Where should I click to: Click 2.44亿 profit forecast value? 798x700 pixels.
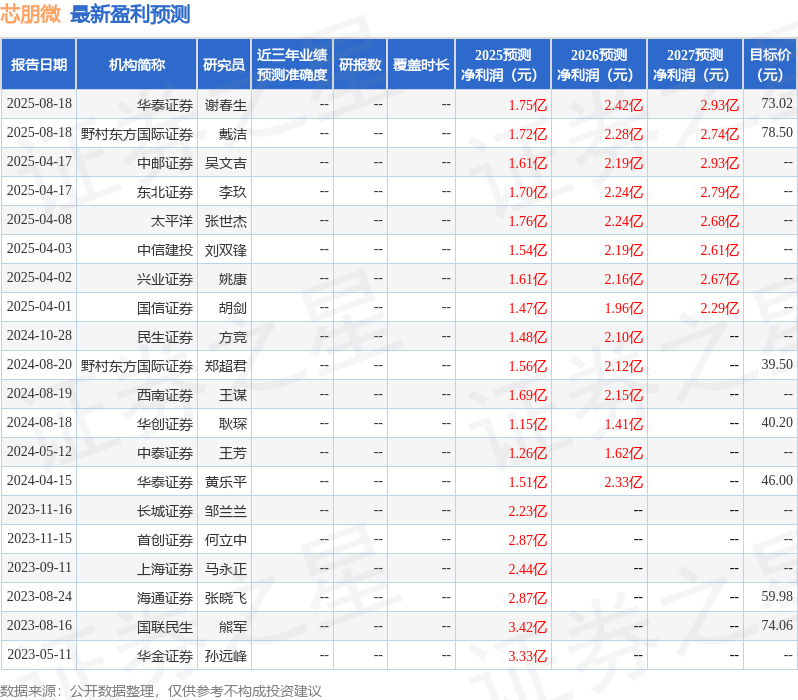[528, 569]
